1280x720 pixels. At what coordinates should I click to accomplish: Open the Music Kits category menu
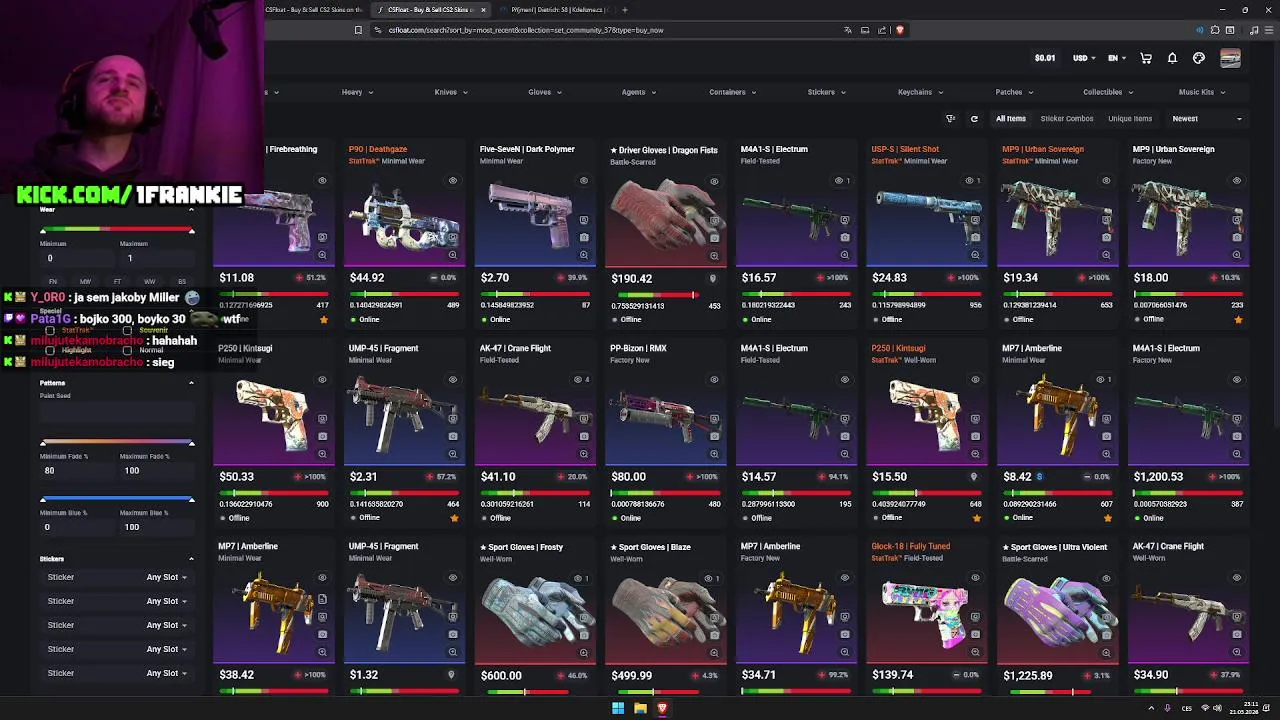(1203, 92)
